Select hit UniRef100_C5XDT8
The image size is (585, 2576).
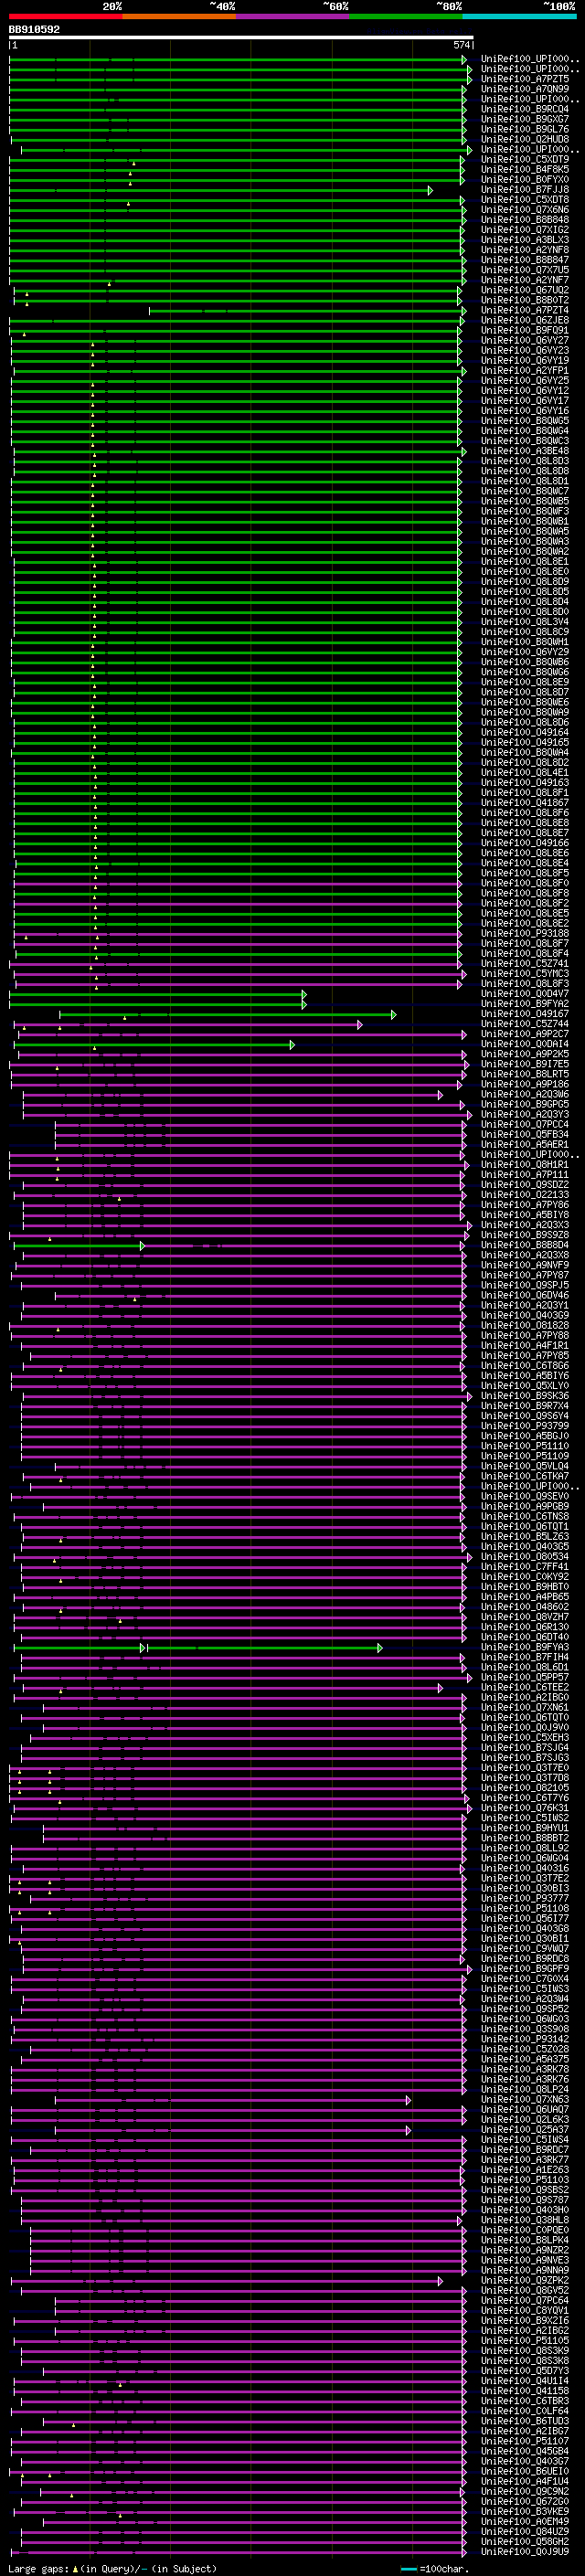(x=525, y=199)
